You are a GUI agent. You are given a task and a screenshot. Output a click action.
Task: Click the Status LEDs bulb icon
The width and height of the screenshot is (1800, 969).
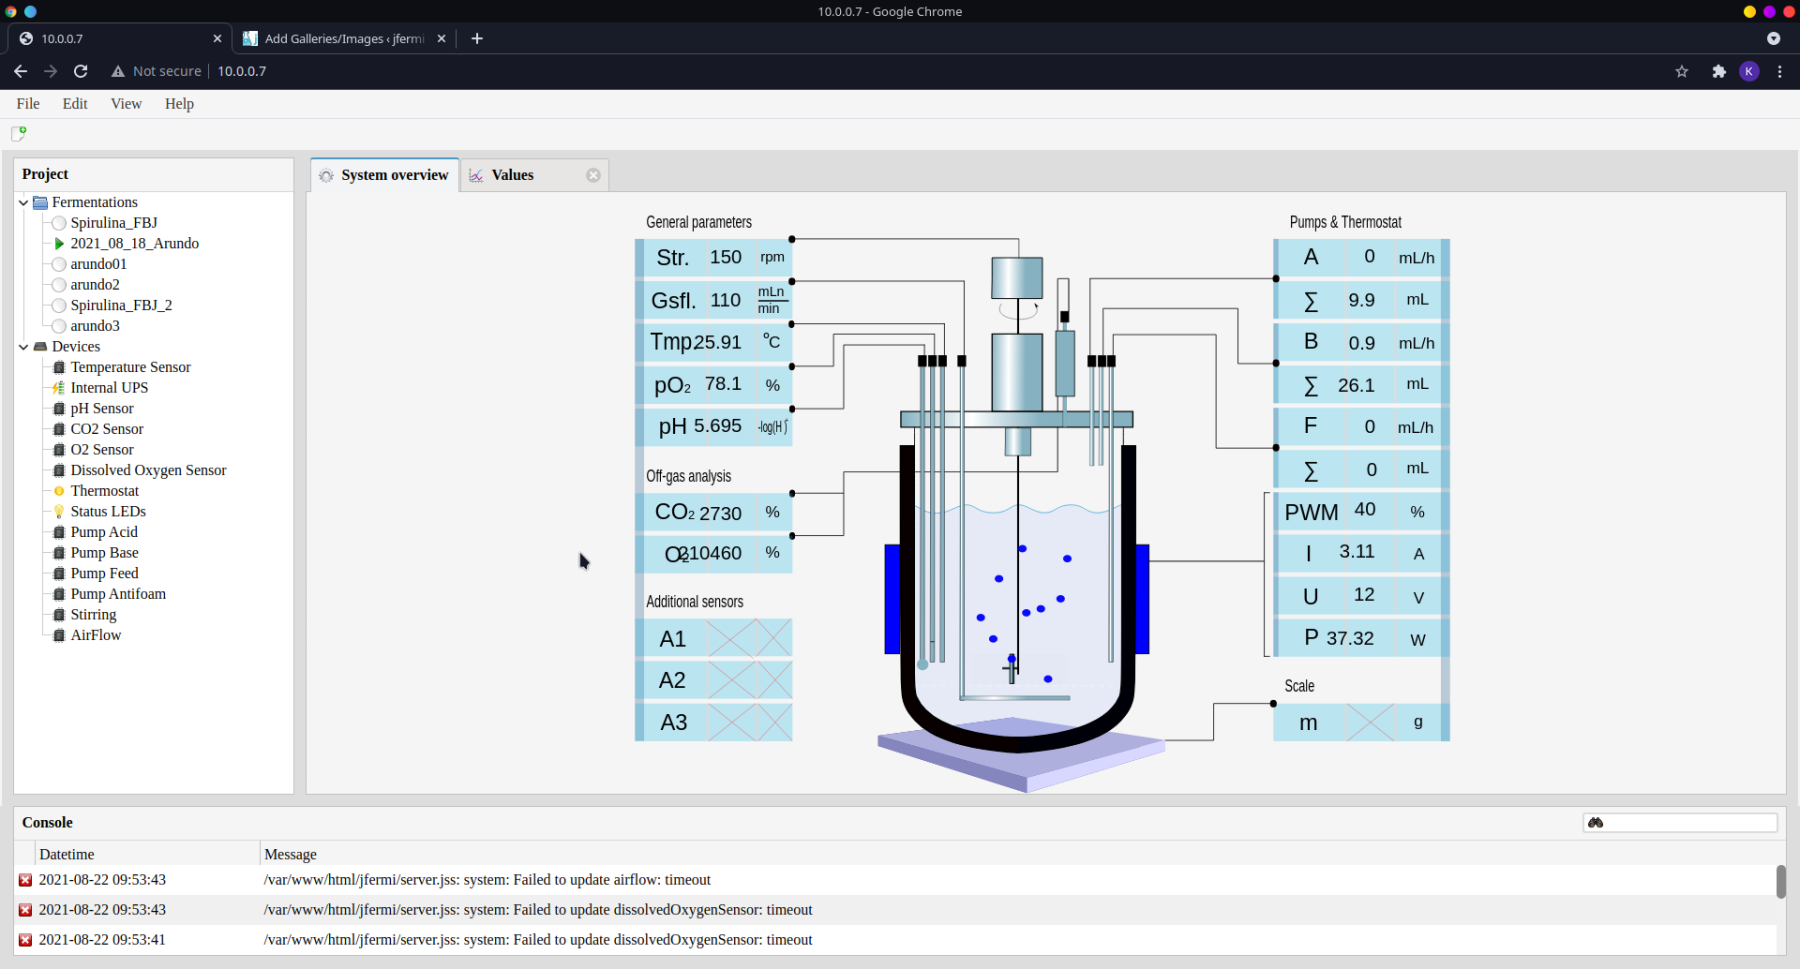[59, 512]
